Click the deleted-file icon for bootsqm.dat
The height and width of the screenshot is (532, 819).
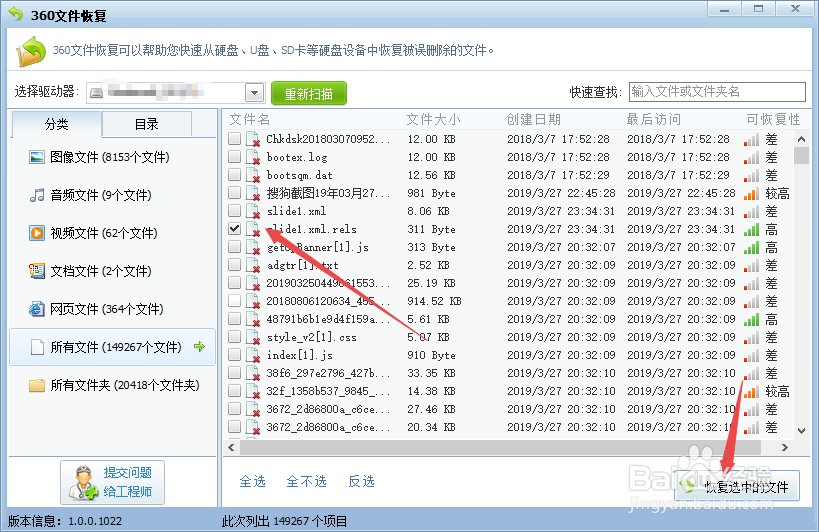coord(253,175)
